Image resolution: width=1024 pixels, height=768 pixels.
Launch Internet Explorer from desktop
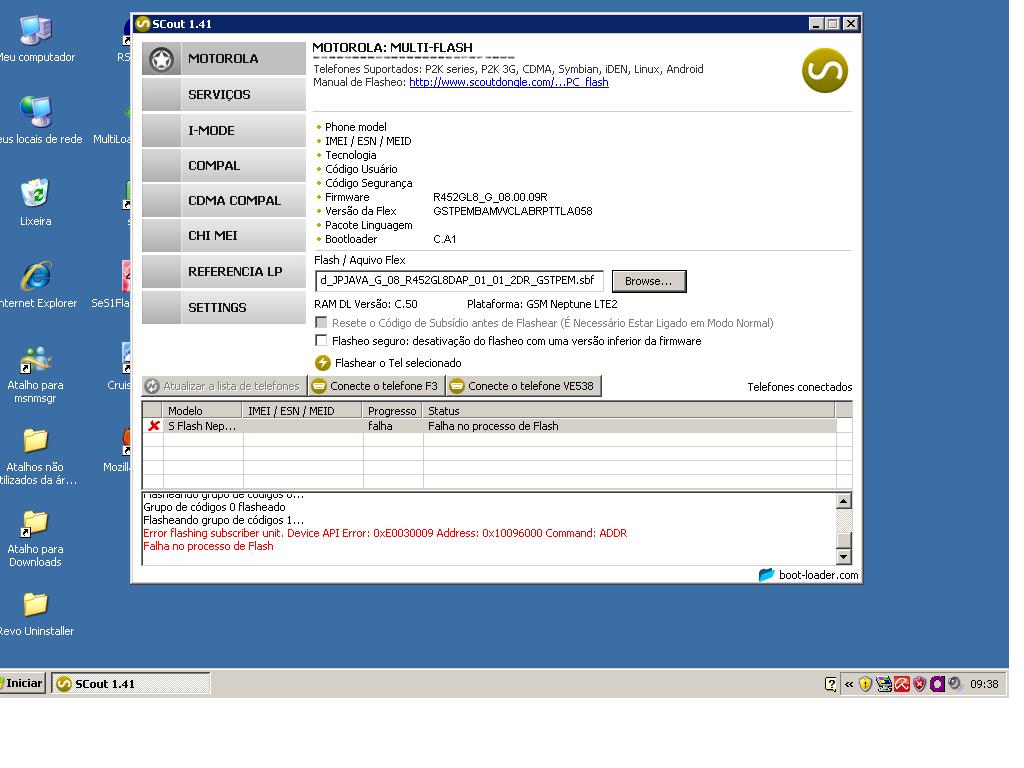[37, 285]
